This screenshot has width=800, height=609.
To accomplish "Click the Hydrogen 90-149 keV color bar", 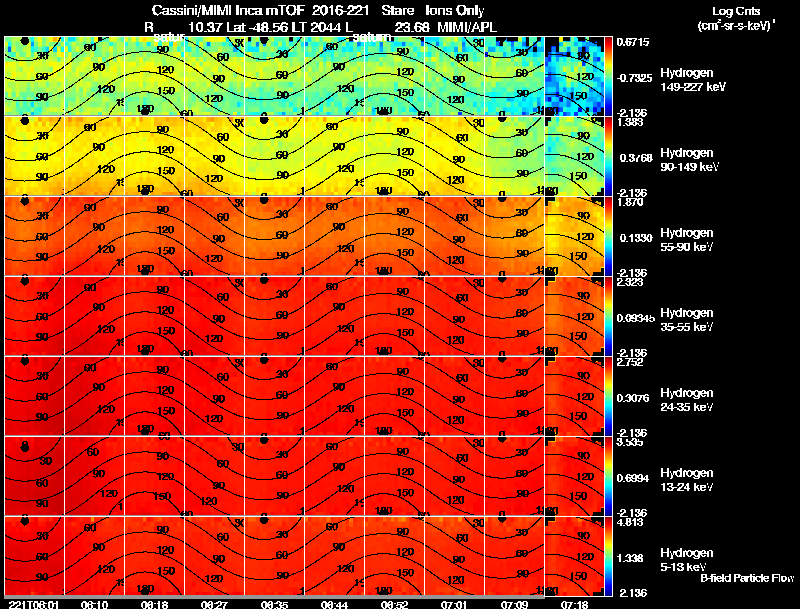I will click(x=608, y=157).
